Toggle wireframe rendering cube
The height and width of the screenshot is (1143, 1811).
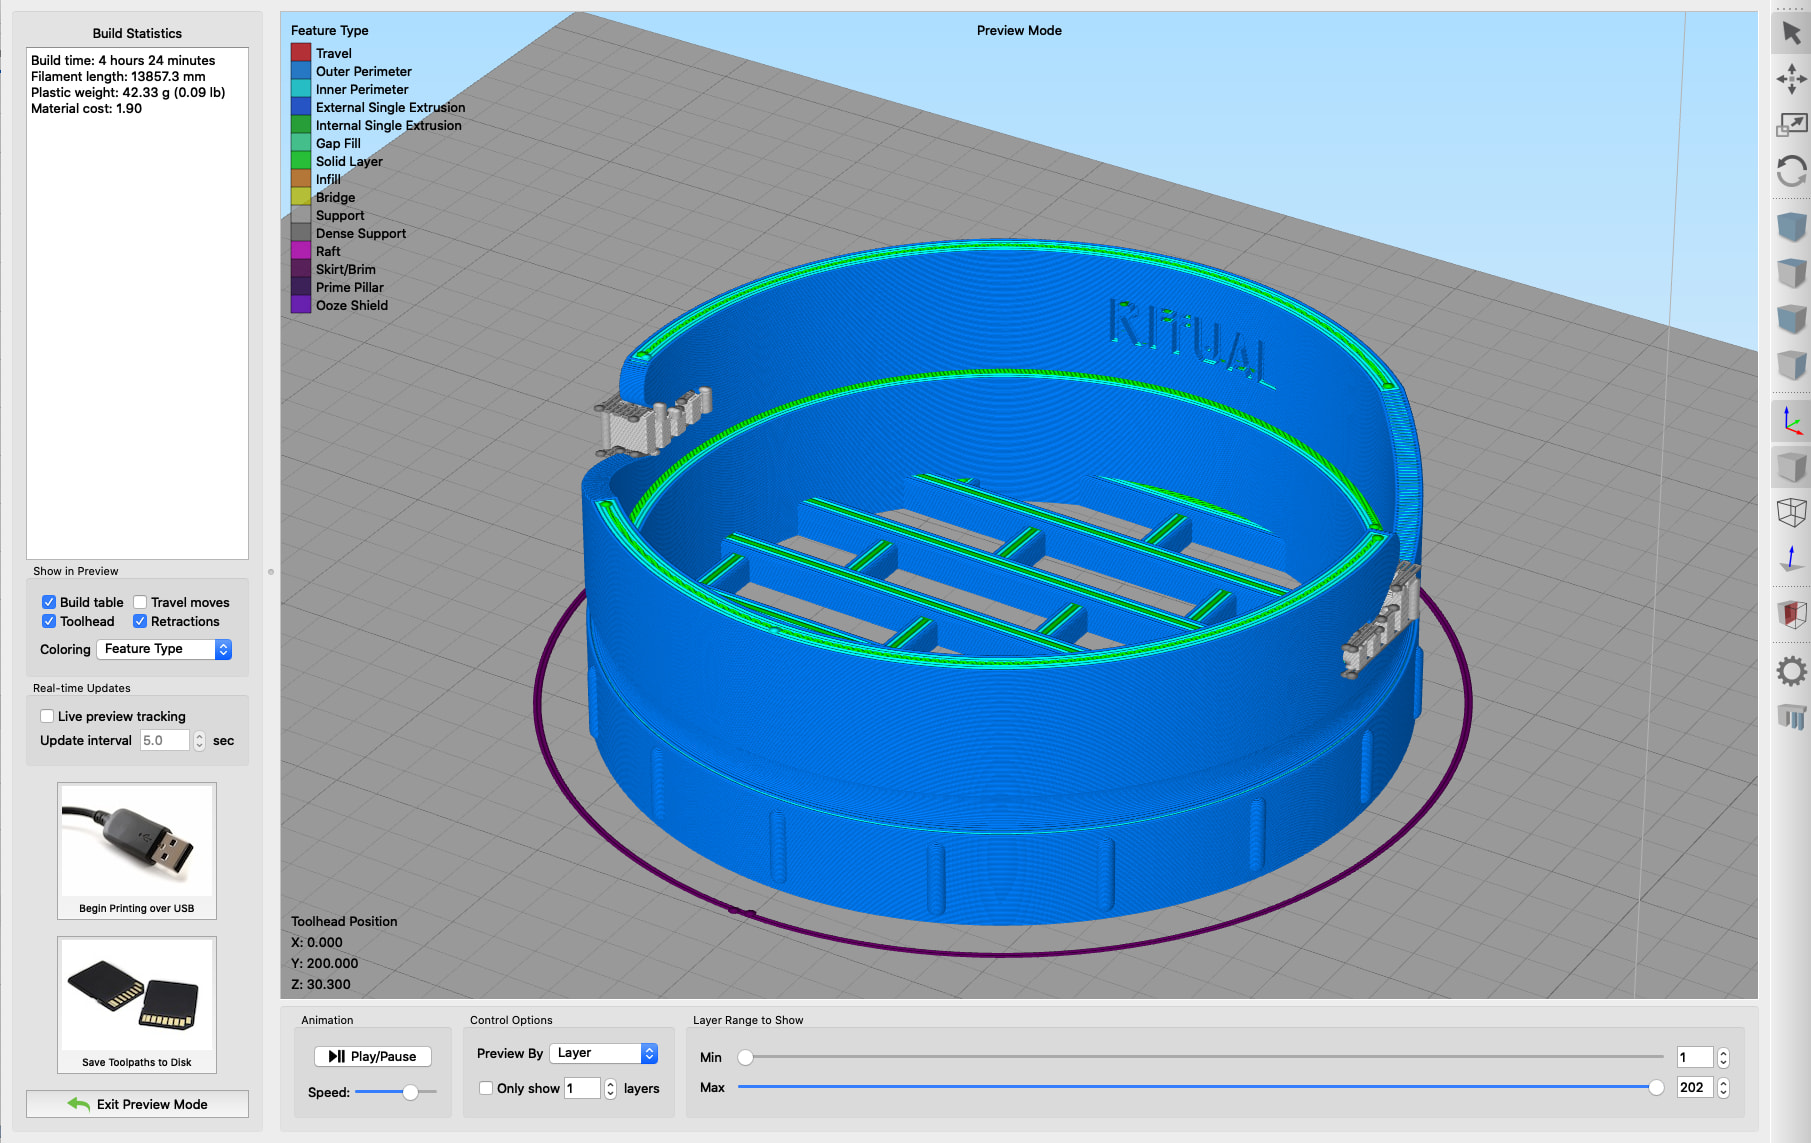(x=1791, y=512)
